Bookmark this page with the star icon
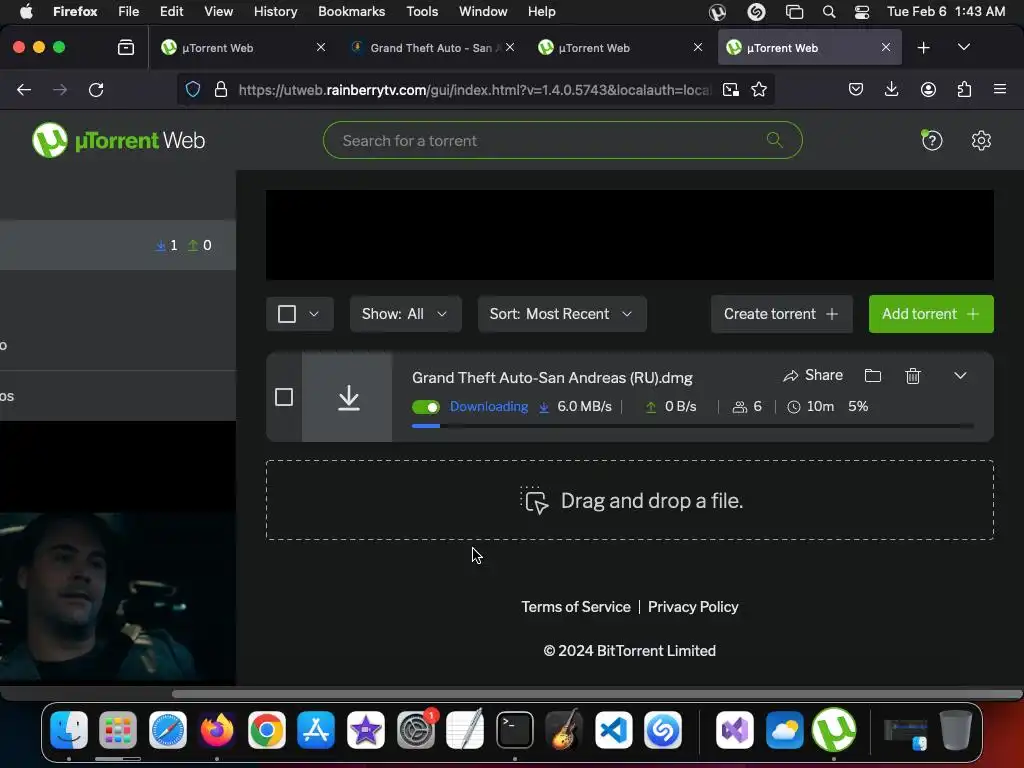The height and width of the screenshot is (768, 1024). click(759, 89)
